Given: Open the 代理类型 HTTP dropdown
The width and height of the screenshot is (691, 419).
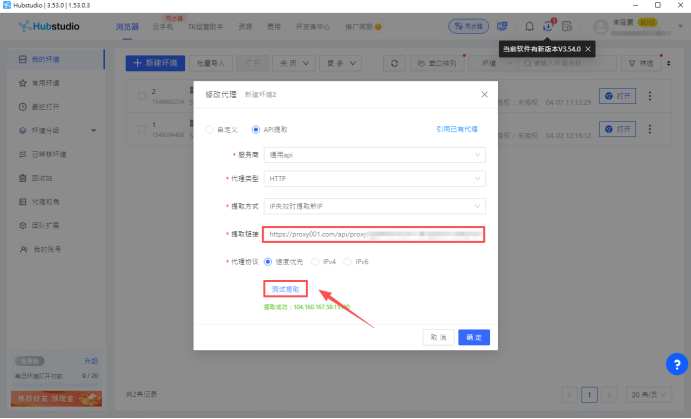Looking at the screenshot, I should click(375, 179).
